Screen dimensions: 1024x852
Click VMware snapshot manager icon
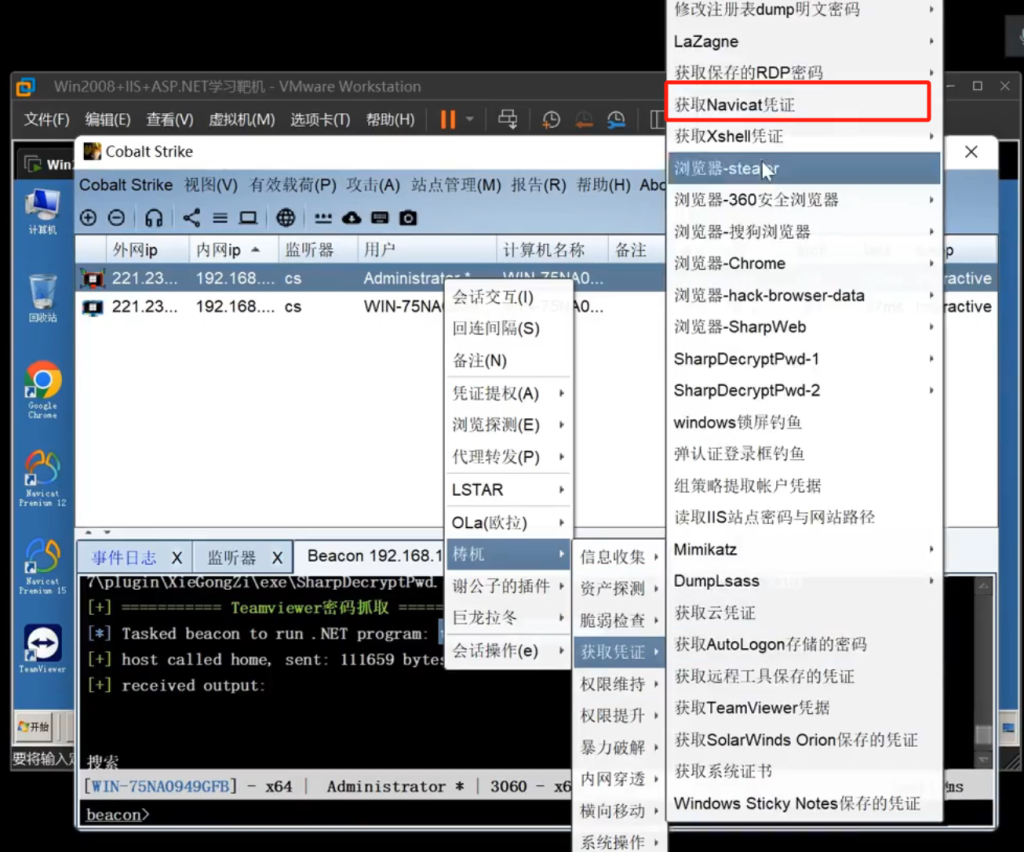616,119
